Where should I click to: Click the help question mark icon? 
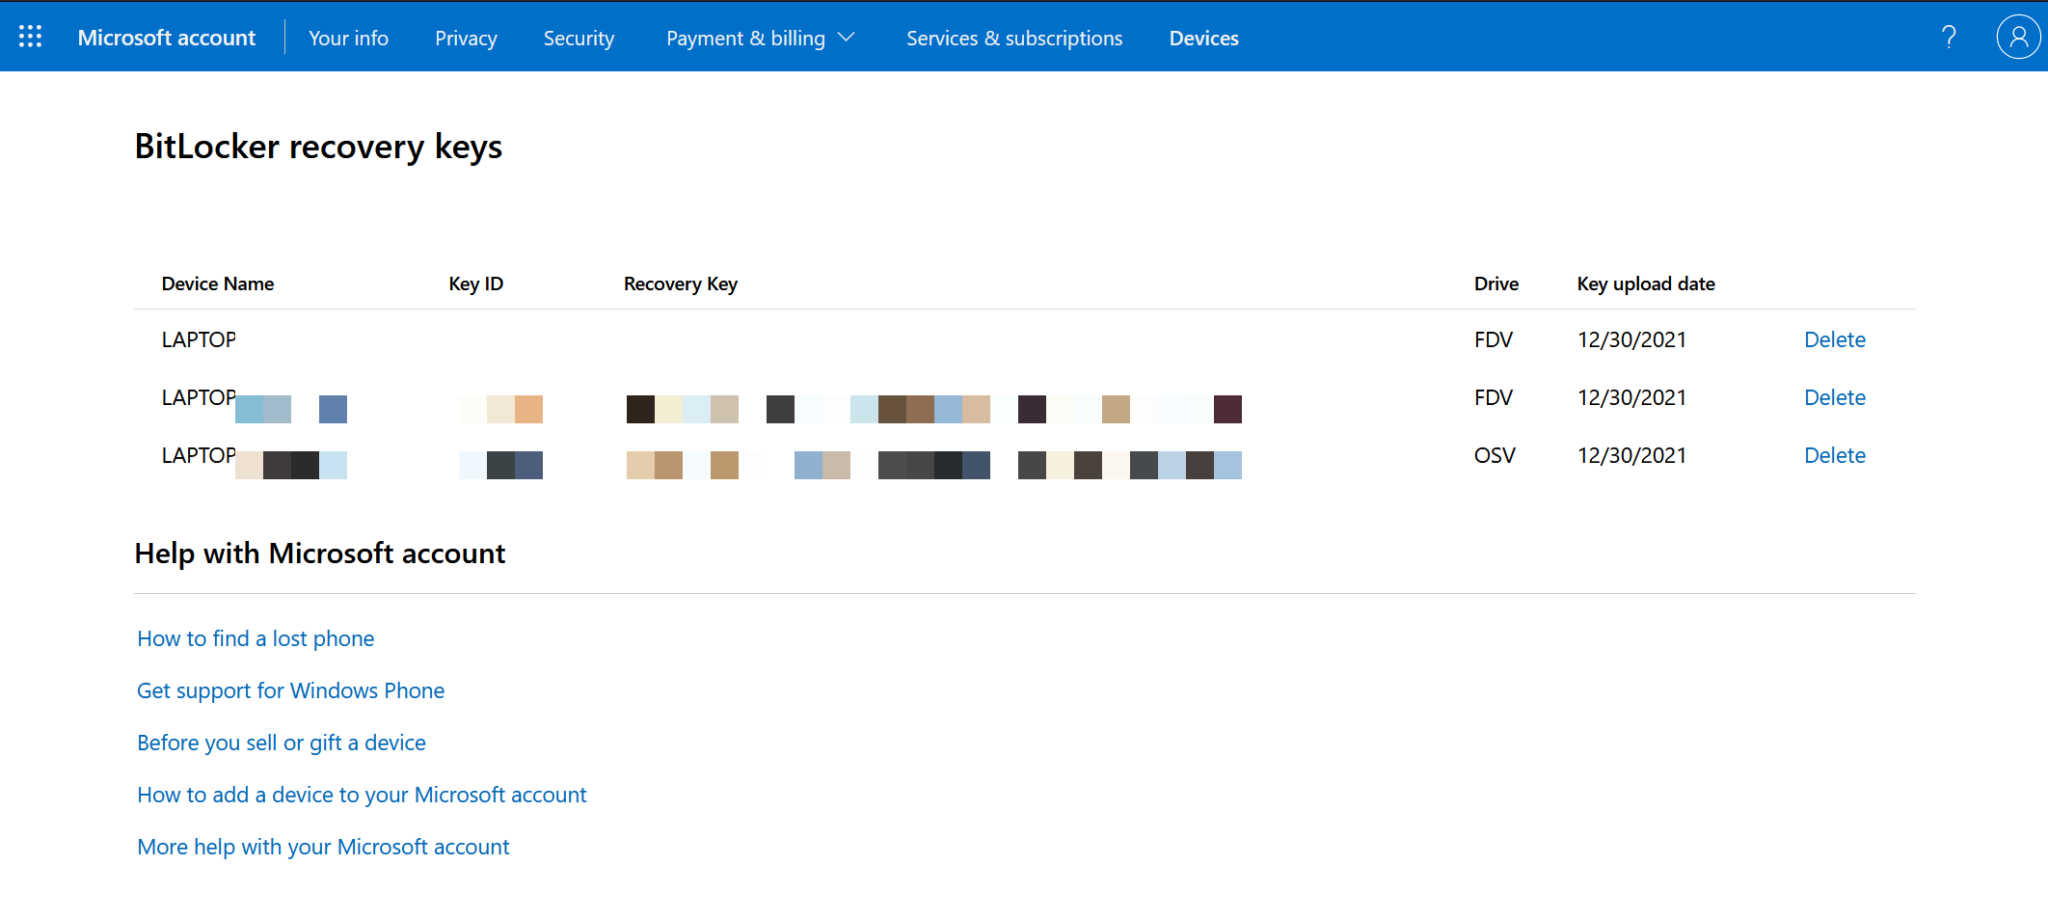[x=1948, y=37]
